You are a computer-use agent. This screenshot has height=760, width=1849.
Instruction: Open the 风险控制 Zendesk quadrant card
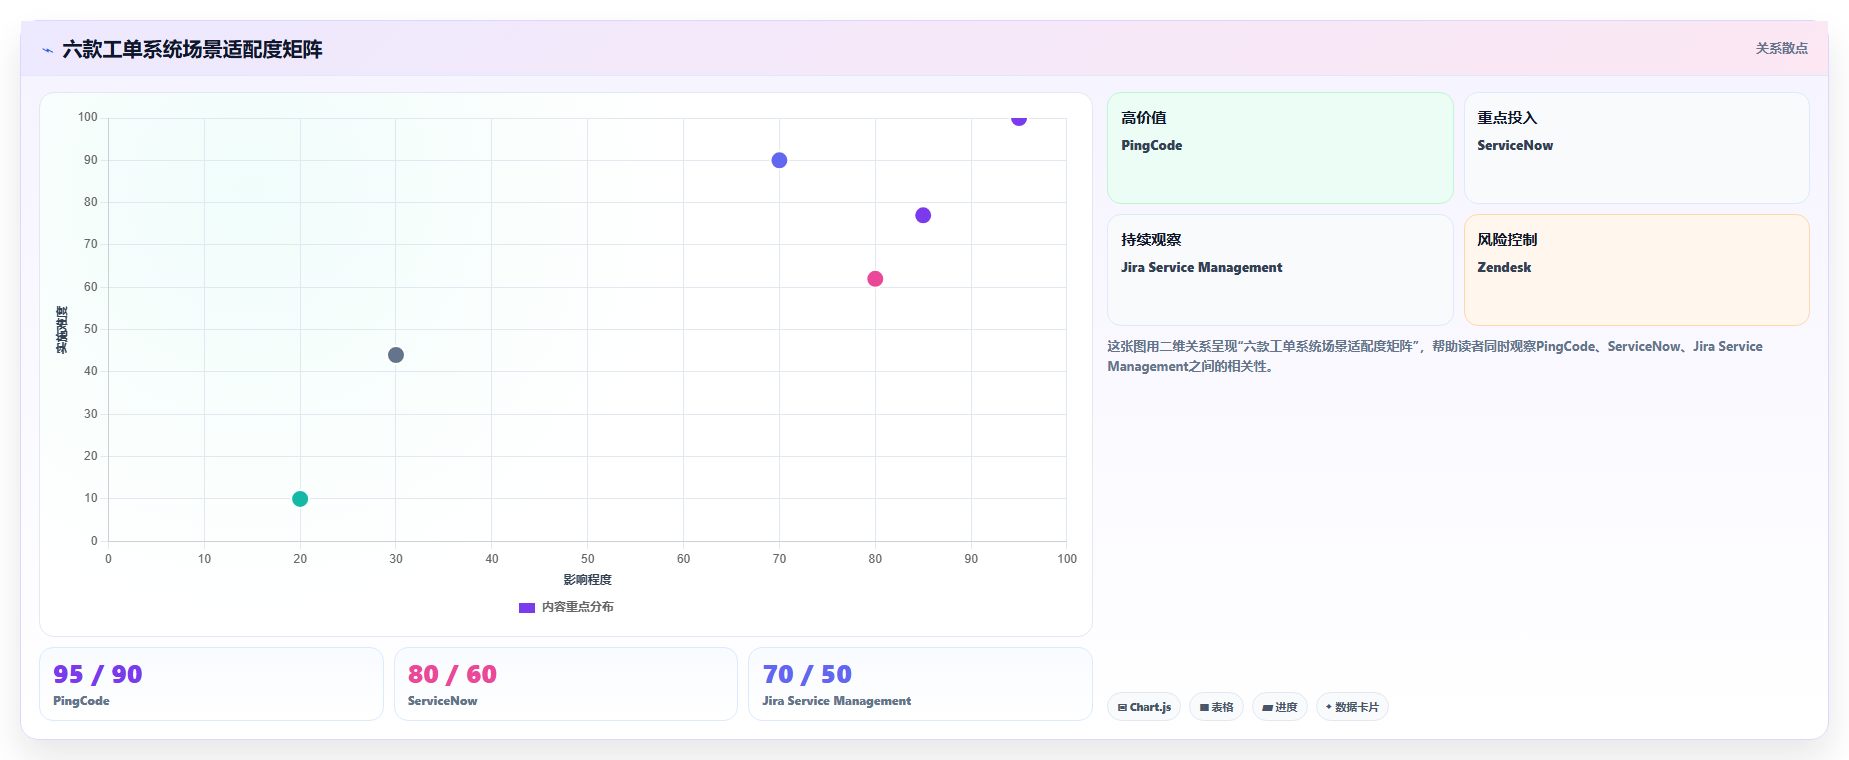coord(1637,270)
